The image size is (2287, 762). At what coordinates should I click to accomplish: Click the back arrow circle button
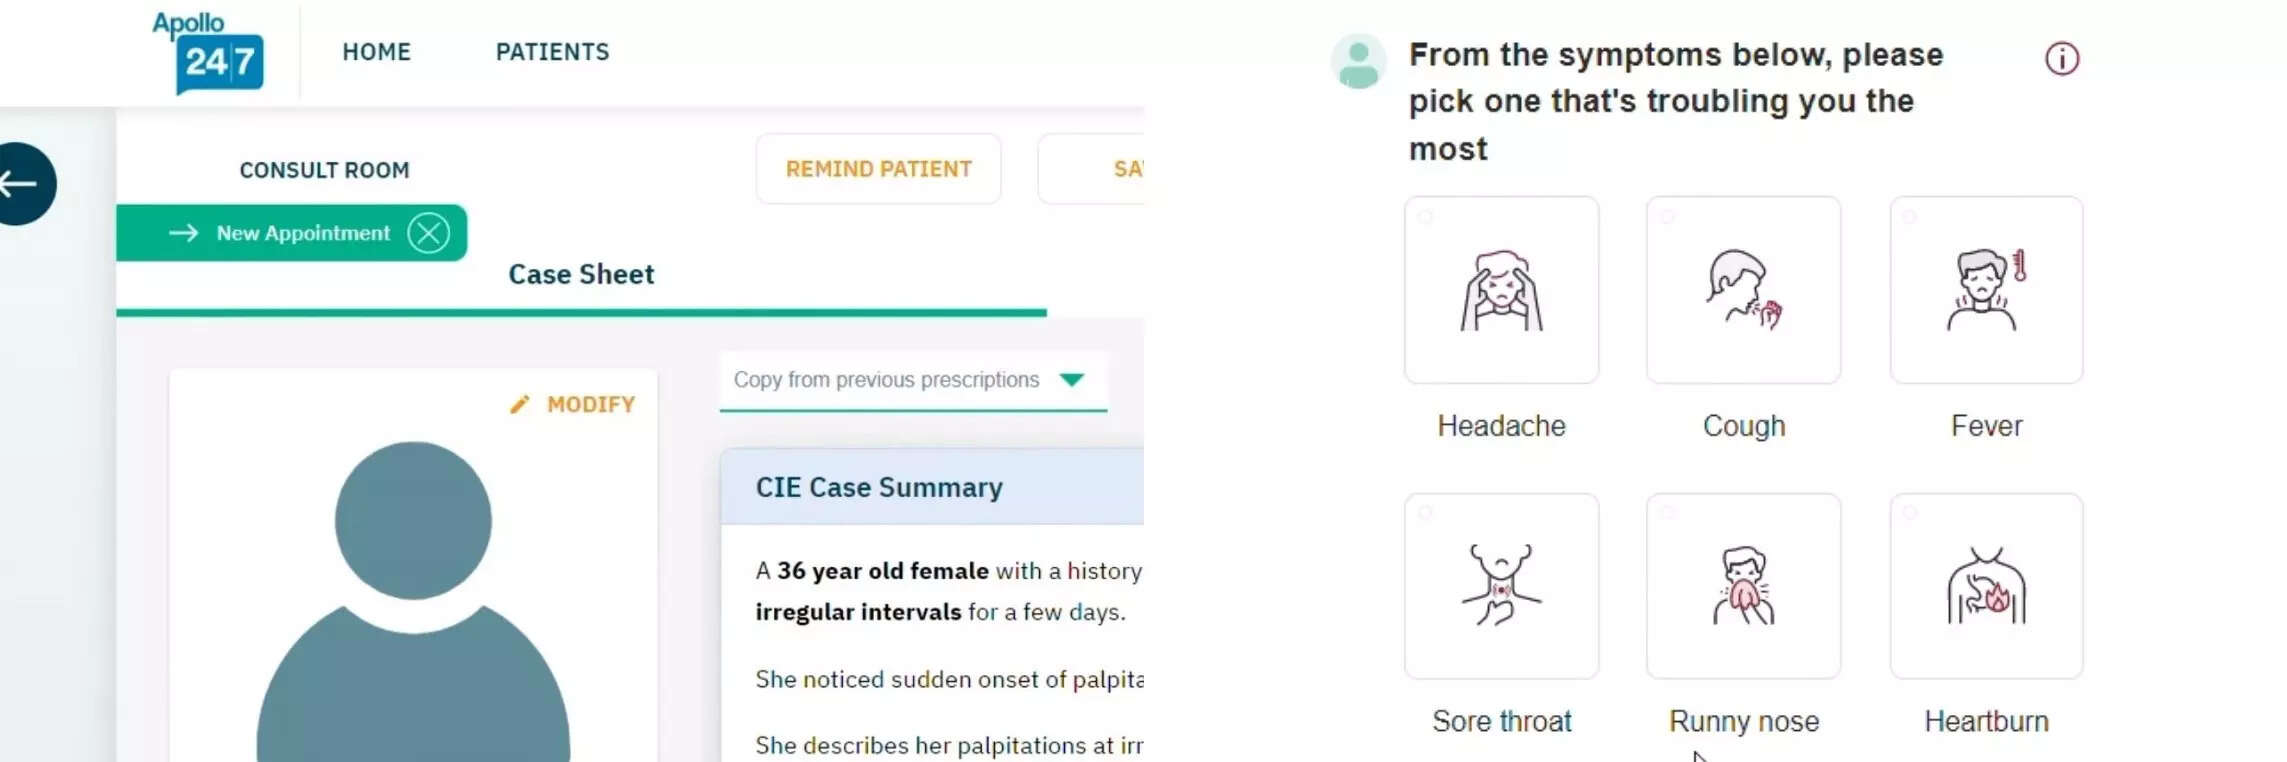(20, 183)
